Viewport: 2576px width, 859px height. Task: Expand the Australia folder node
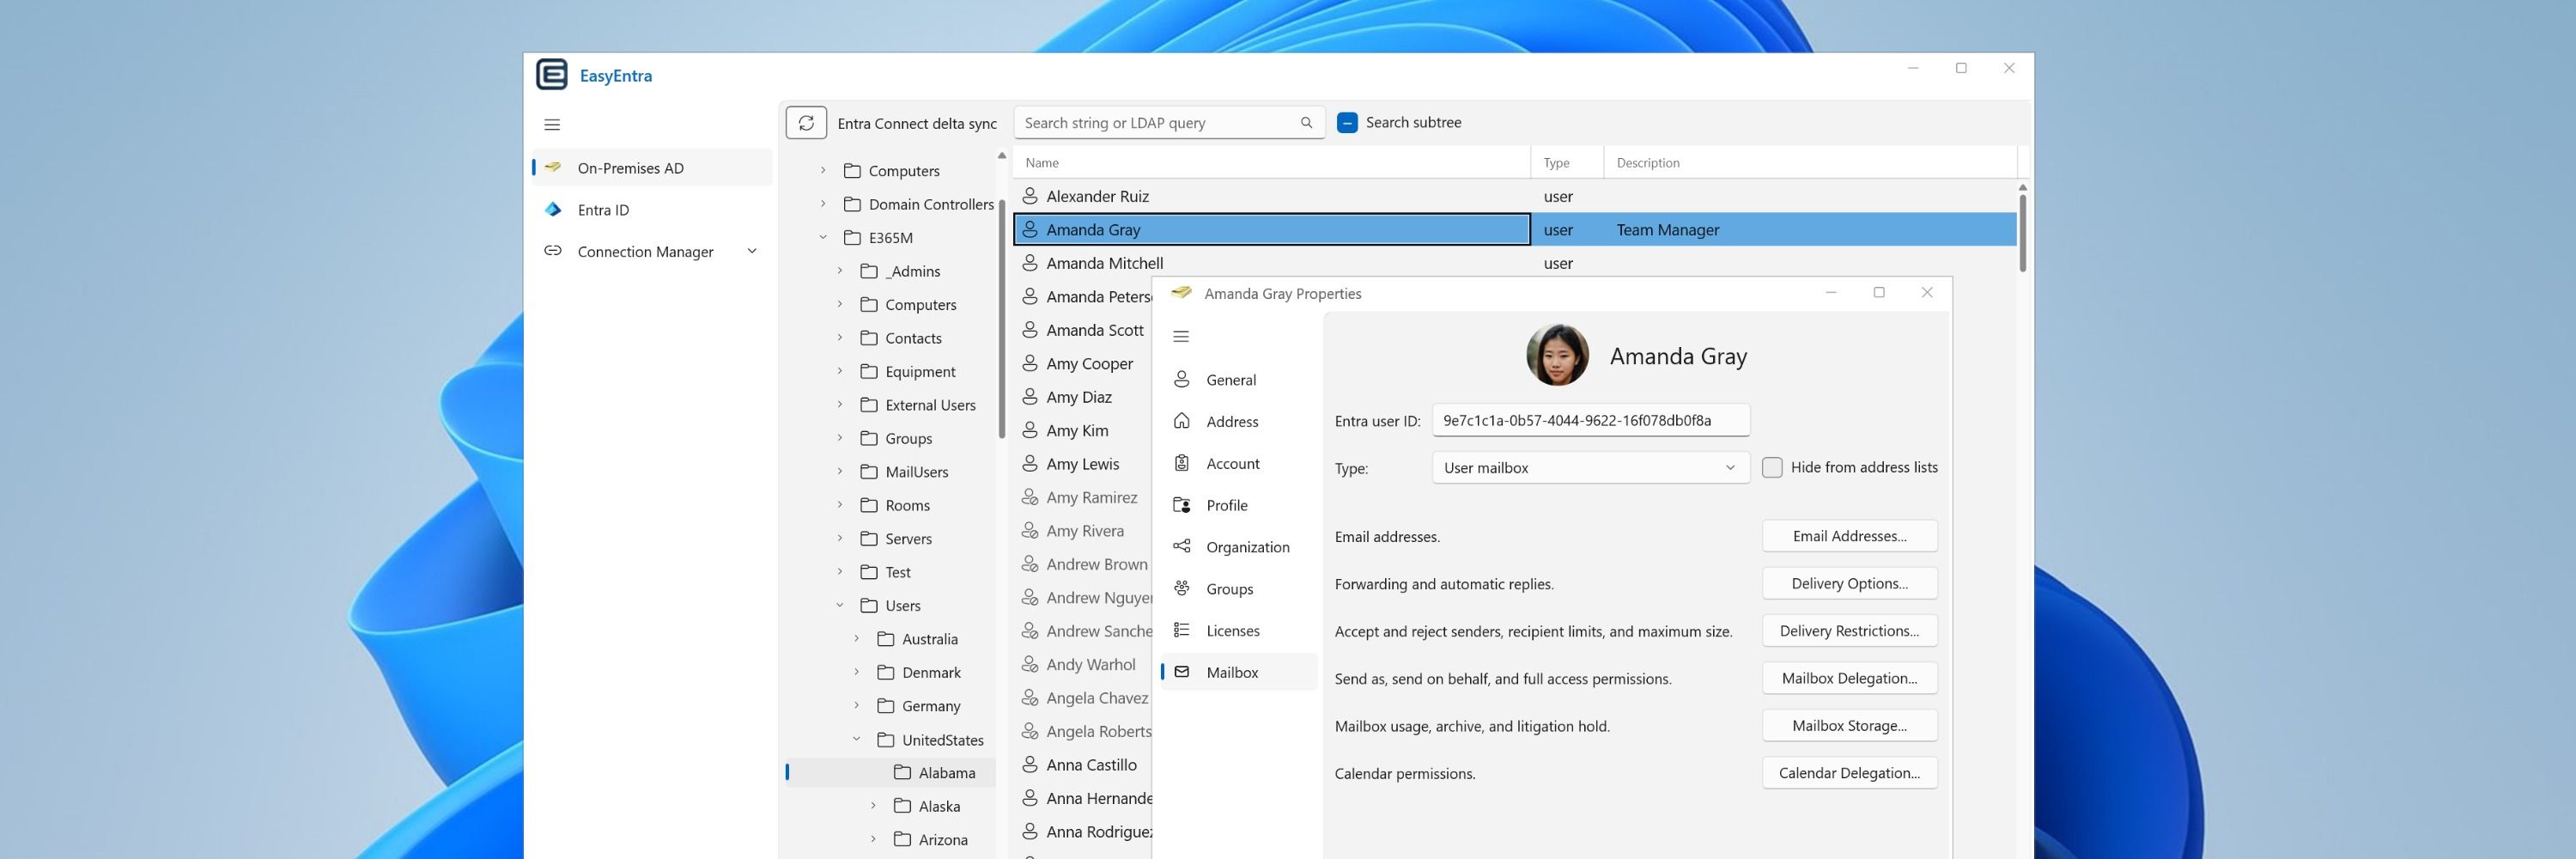tap(856, 638)
